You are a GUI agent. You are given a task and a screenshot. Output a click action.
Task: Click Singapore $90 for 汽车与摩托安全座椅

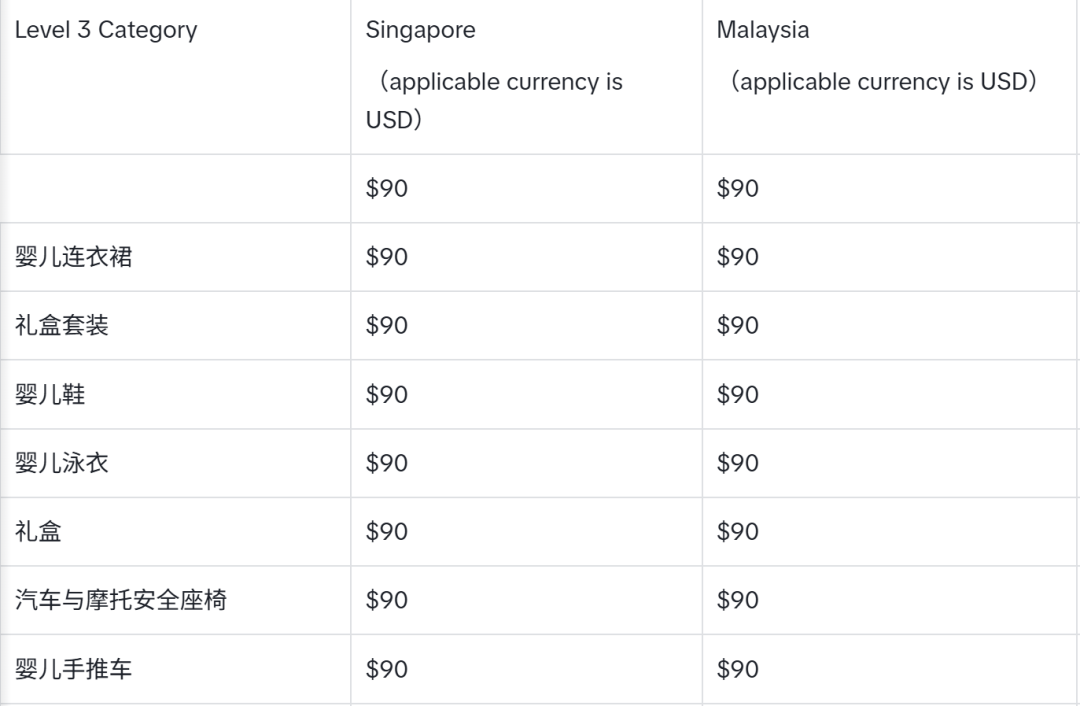[386, 600]
